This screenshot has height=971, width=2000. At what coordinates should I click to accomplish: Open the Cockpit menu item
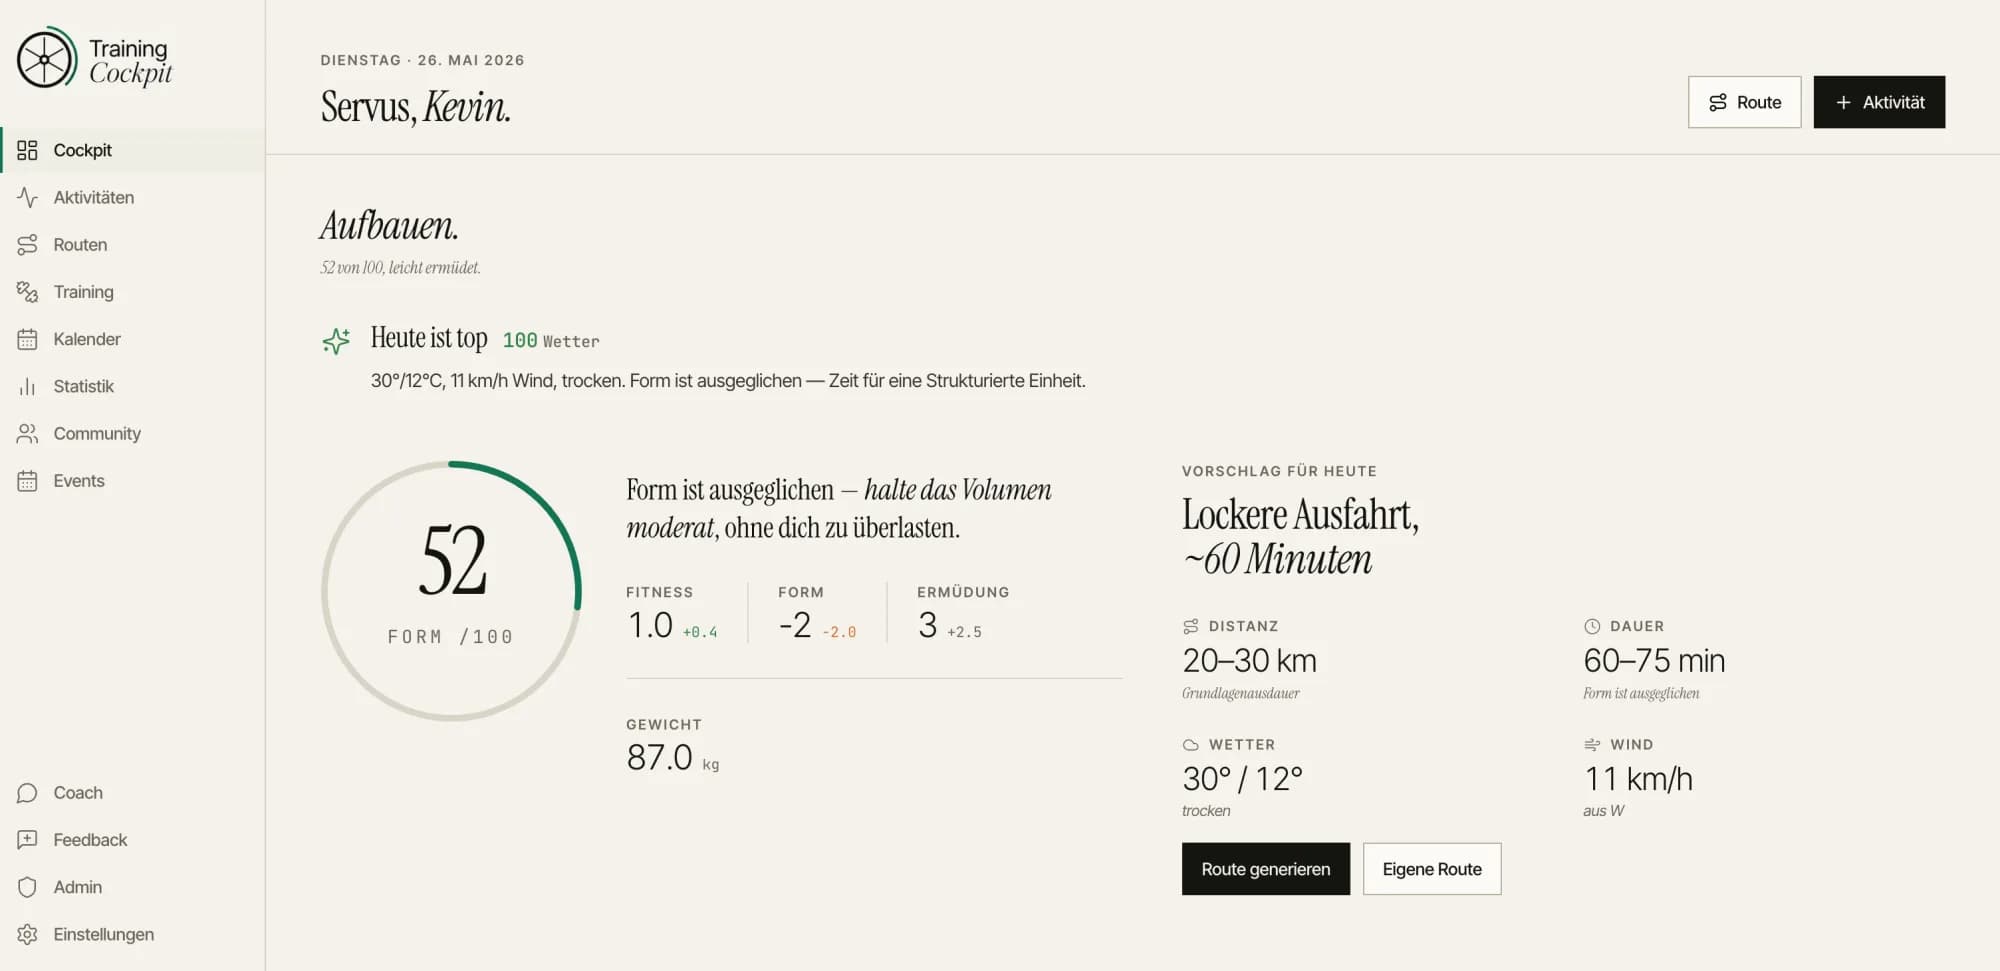click(132, 150)
